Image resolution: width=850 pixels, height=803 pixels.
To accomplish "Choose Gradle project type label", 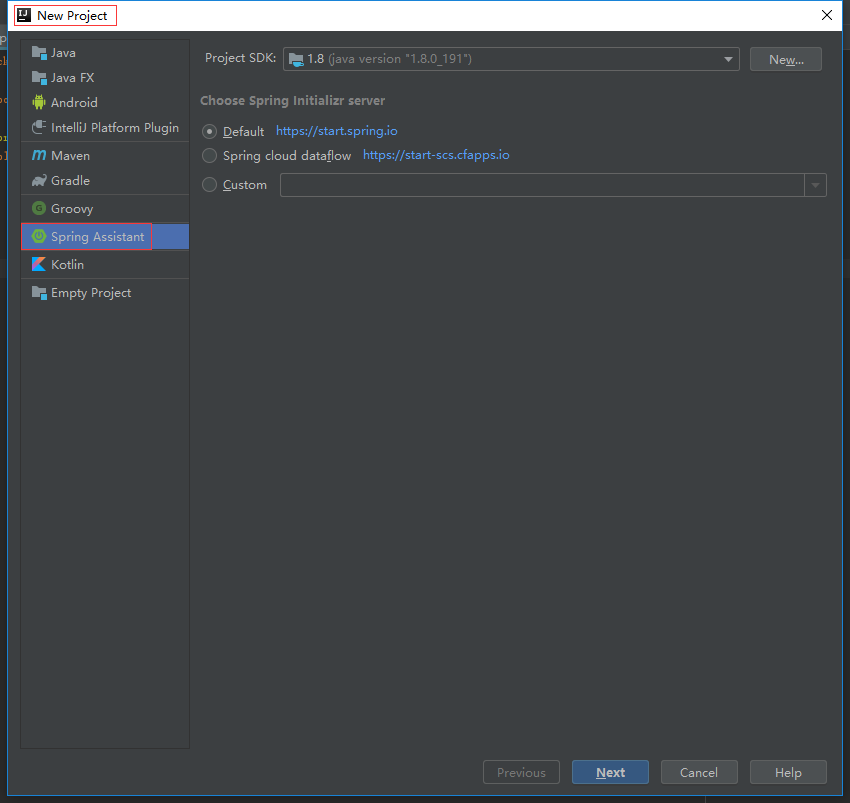I will [70, 181].
